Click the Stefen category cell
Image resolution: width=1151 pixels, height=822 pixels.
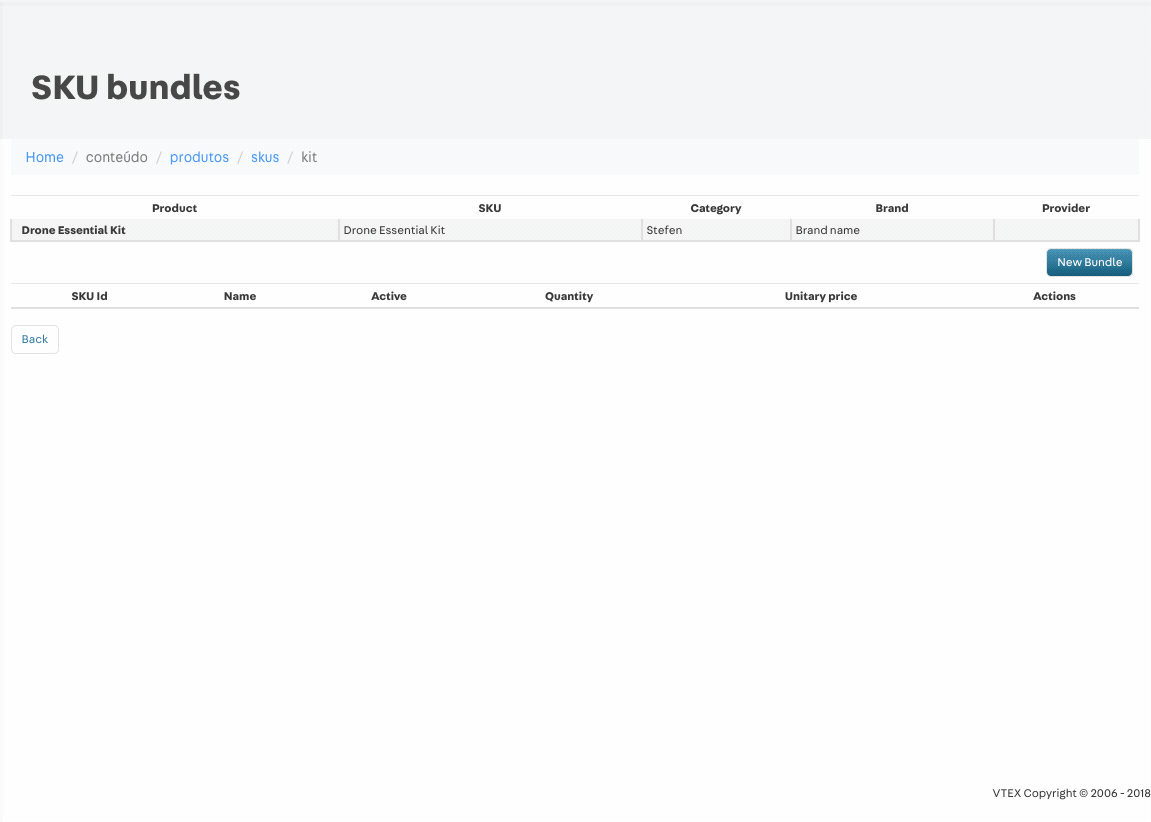point(716,230)
